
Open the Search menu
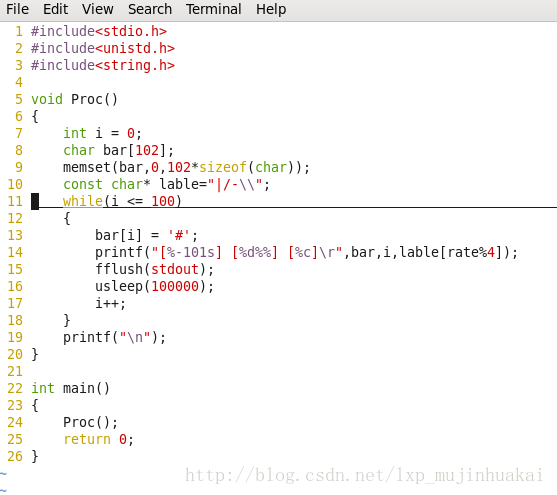pyautogui.click(x=150, y=9)
